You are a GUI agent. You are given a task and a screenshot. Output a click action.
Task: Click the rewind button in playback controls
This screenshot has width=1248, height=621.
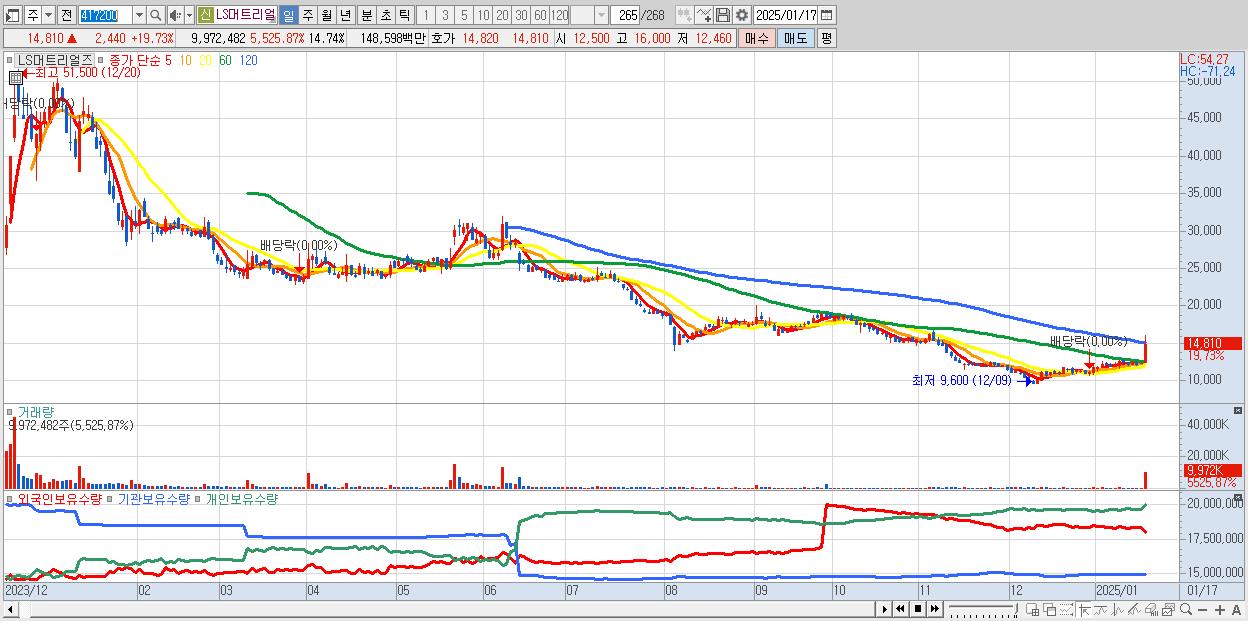click(900, 609)
